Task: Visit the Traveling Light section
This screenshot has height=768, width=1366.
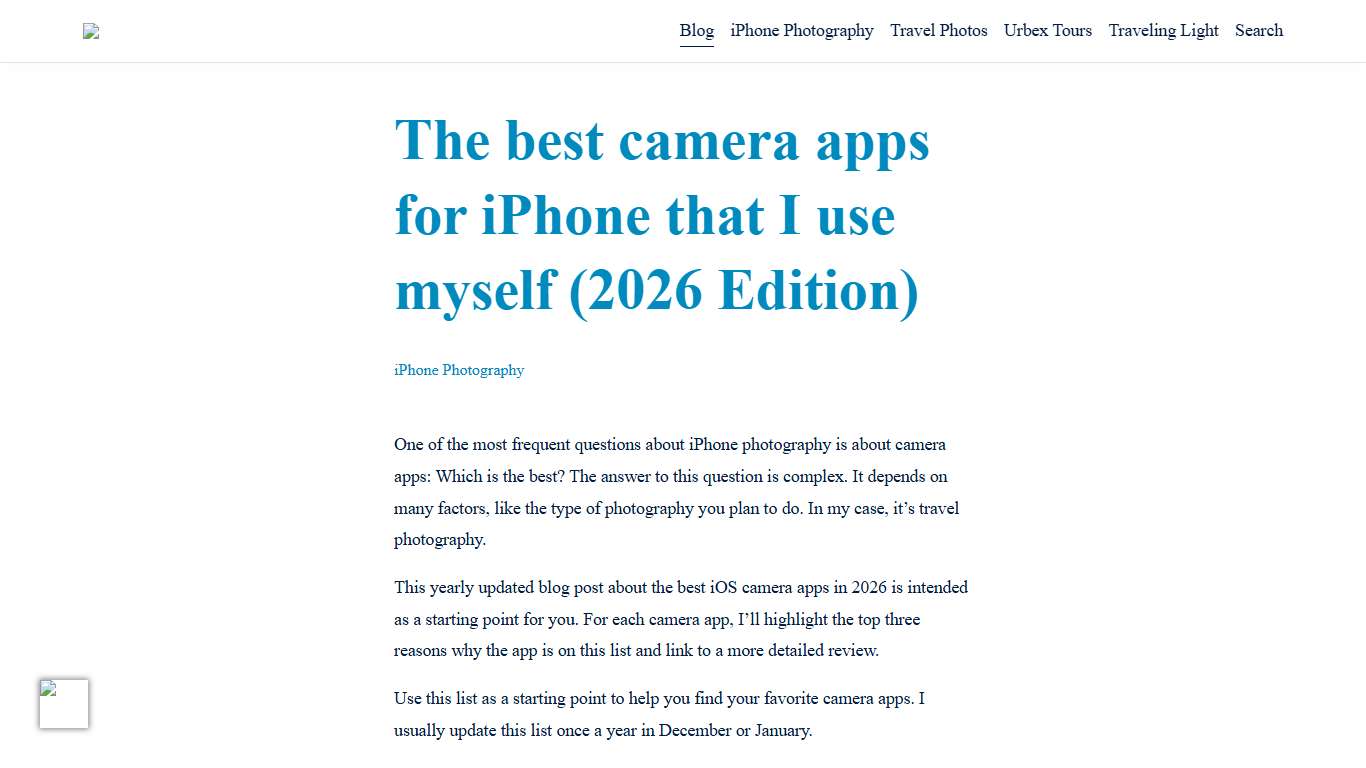Action: [x=1163, y=31]
